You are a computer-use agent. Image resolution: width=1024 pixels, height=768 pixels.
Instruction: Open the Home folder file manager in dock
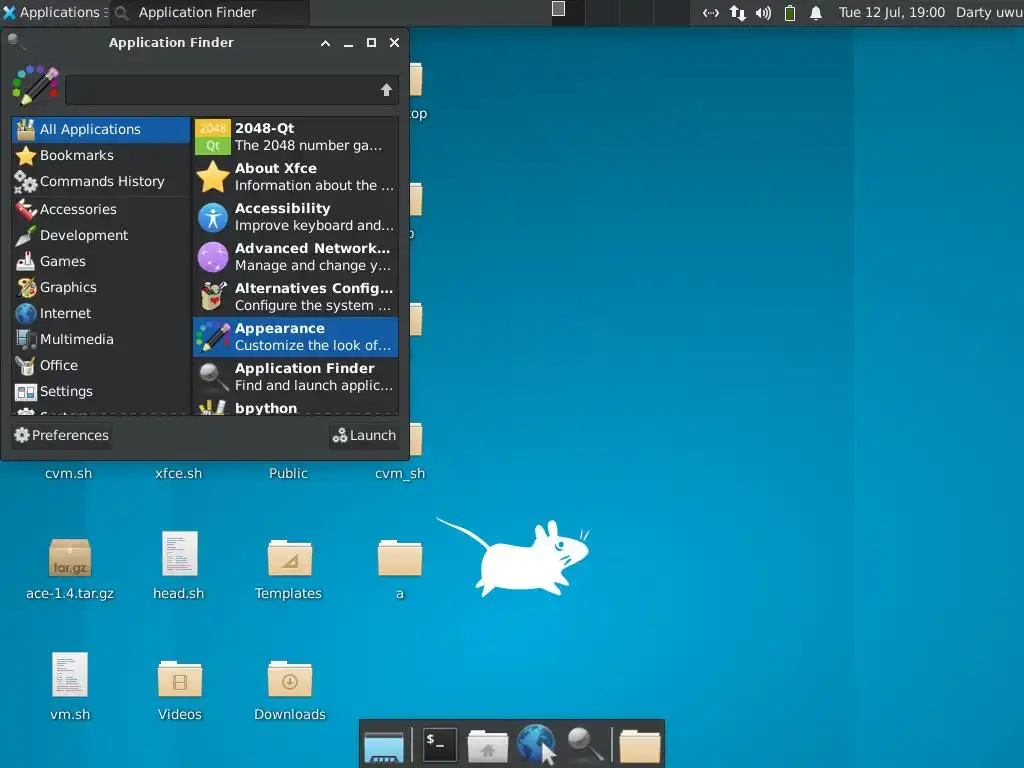488,746
